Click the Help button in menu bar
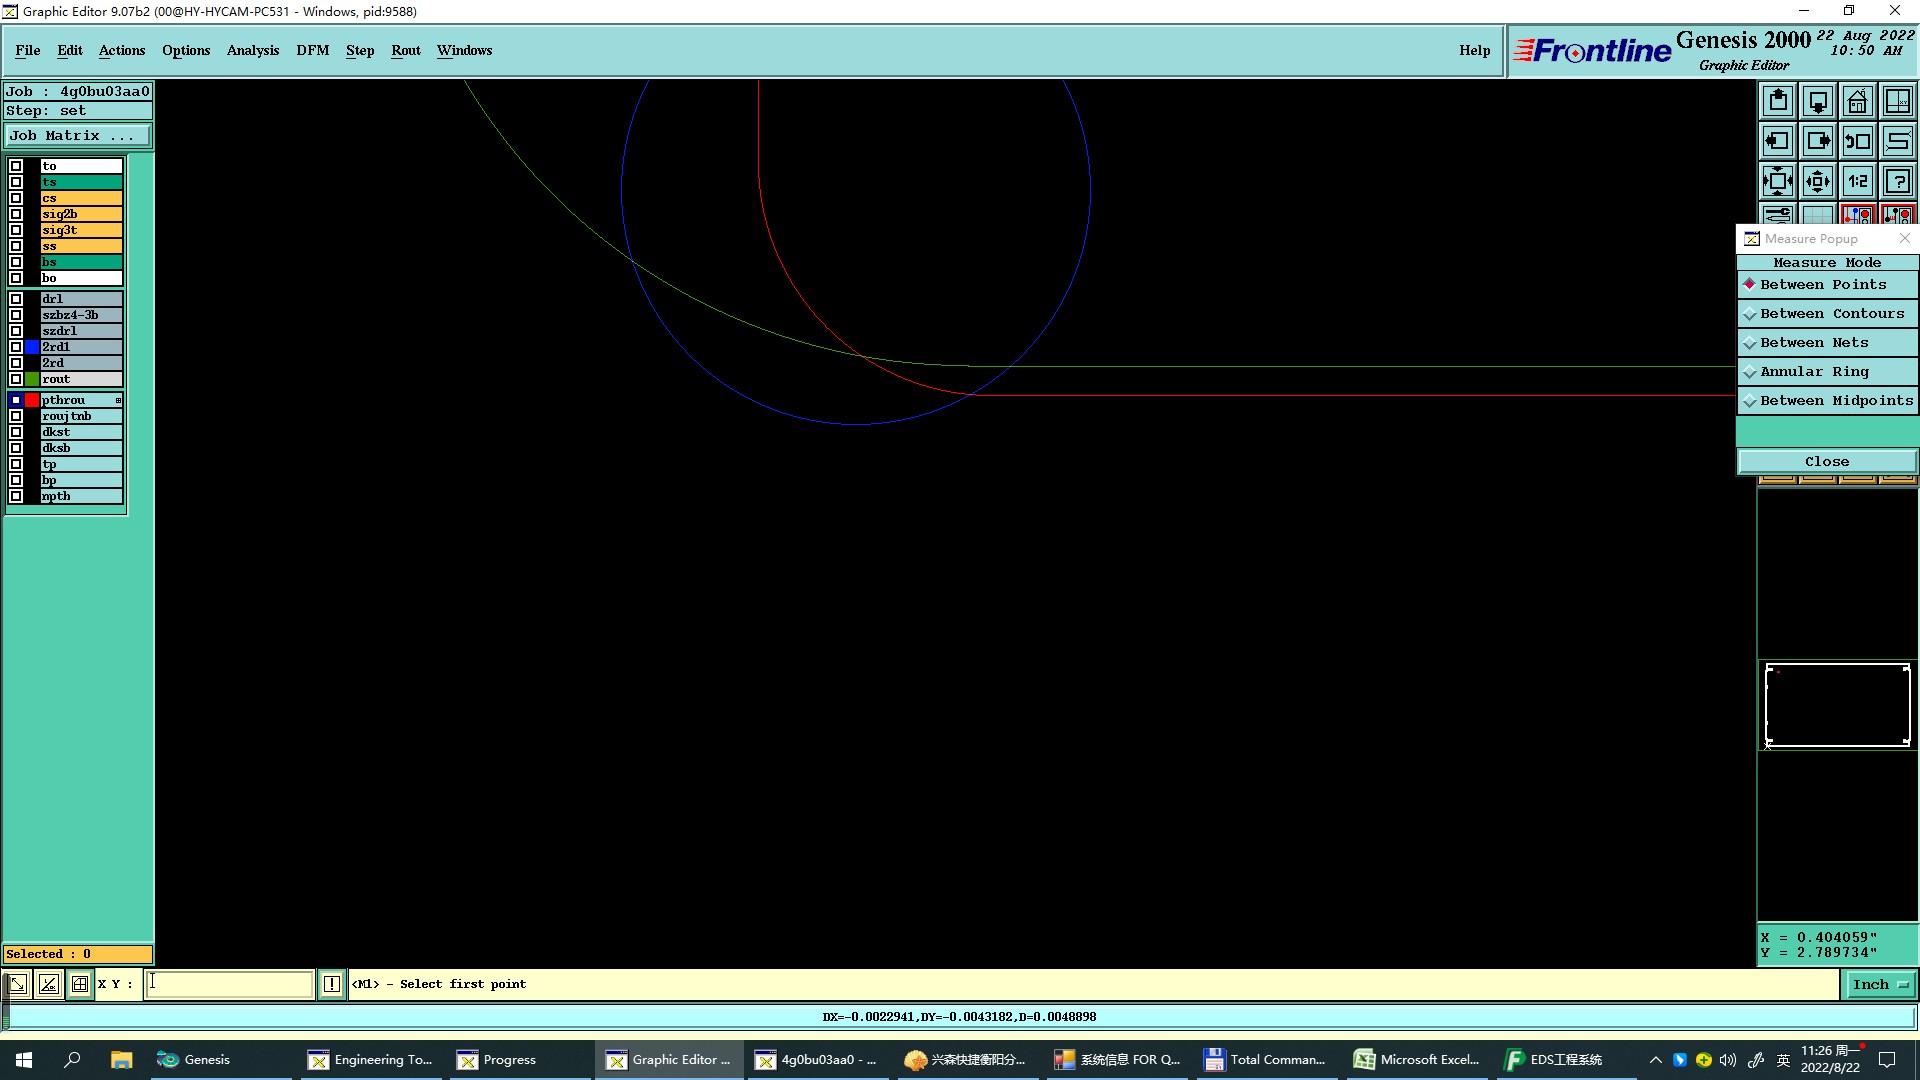 point(1474,50)
